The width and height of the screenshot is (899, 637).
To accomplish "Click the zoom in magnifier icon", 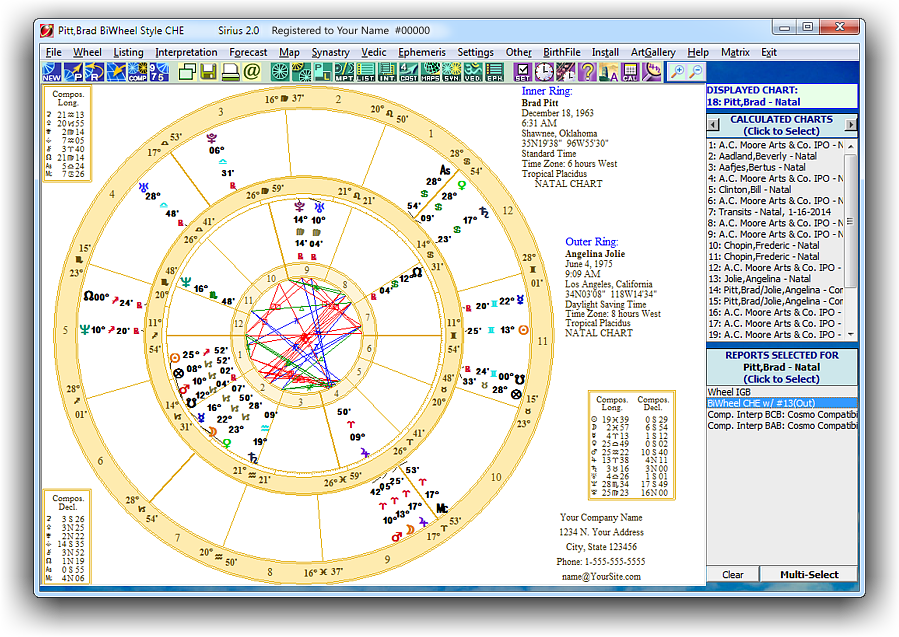I will click(677, 72).
